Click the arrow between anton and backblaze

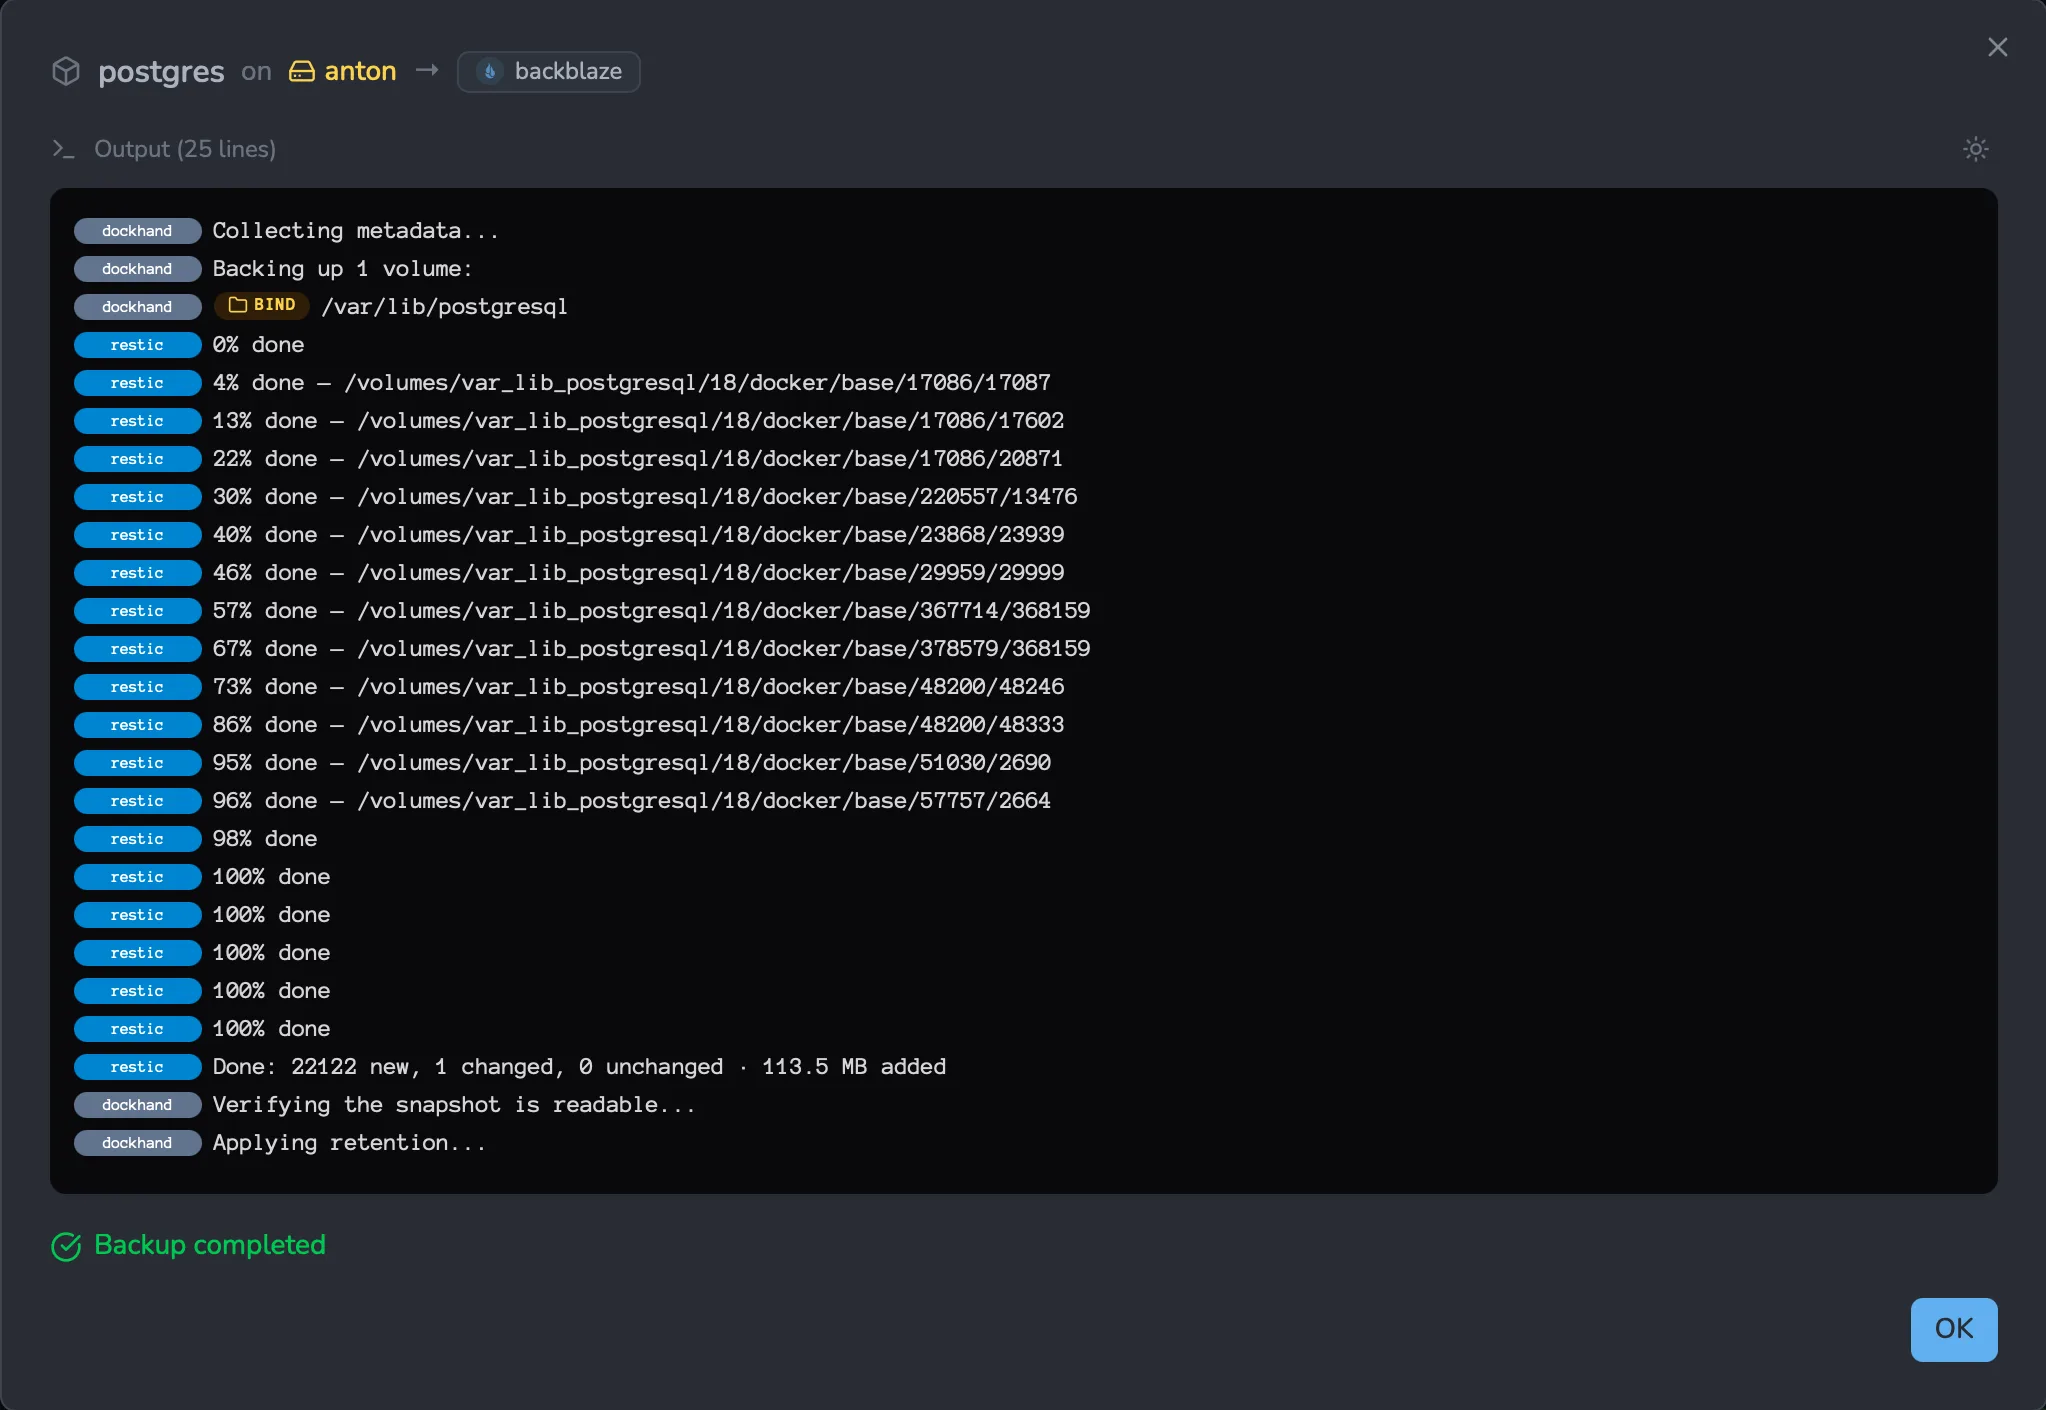tap(427, 70)
